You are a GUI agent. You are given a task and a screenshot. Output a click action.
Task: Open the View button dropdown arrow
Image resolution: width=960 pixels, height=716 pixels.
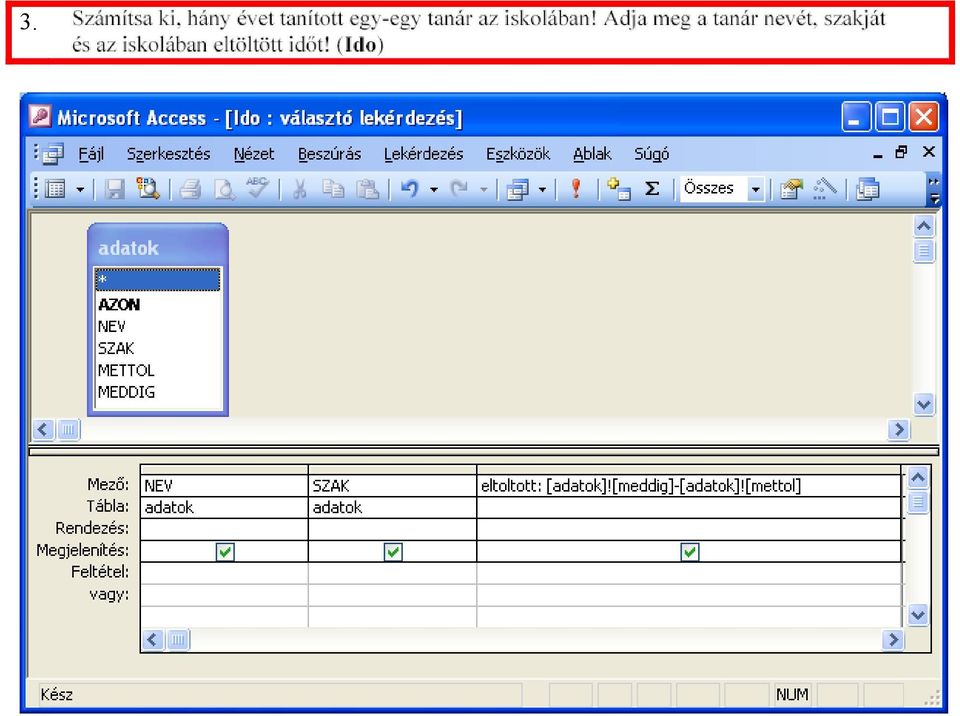click(x=80, y=189)
